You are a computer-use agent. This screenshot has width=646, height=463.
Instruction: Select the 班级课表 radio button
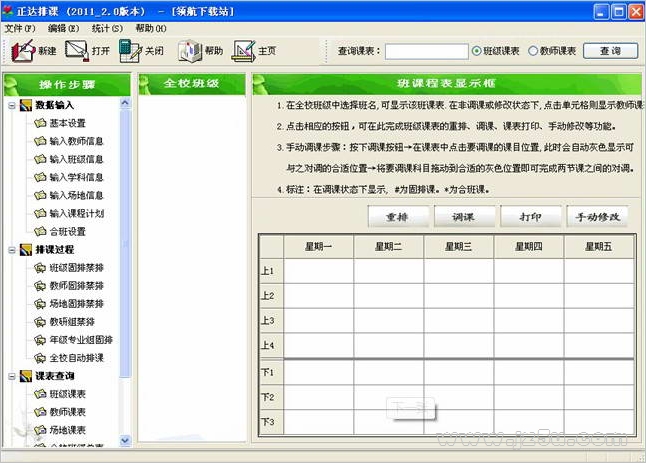click(476, 51)
